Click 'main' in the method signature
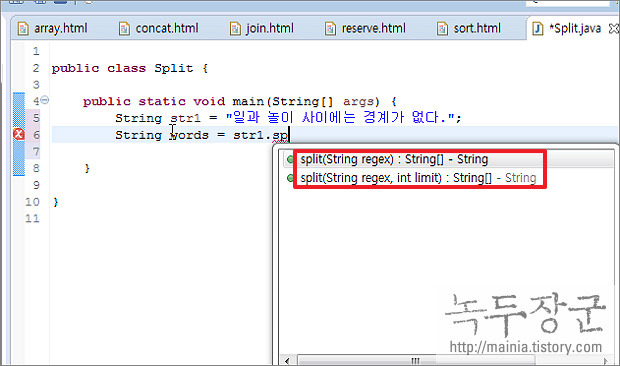The width and height of the screenshot is (620, 366). [x=248, y=101]
